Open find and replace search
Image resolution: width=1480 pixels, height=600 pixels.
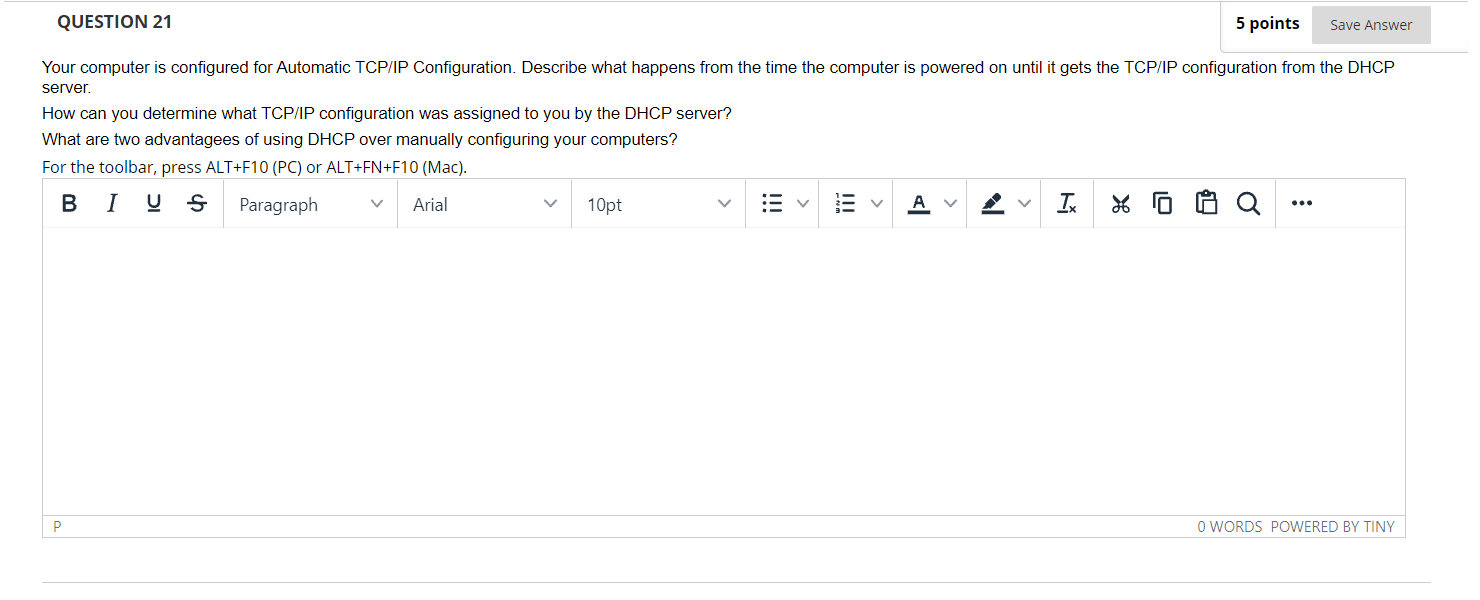click(x=1248, y=204)
